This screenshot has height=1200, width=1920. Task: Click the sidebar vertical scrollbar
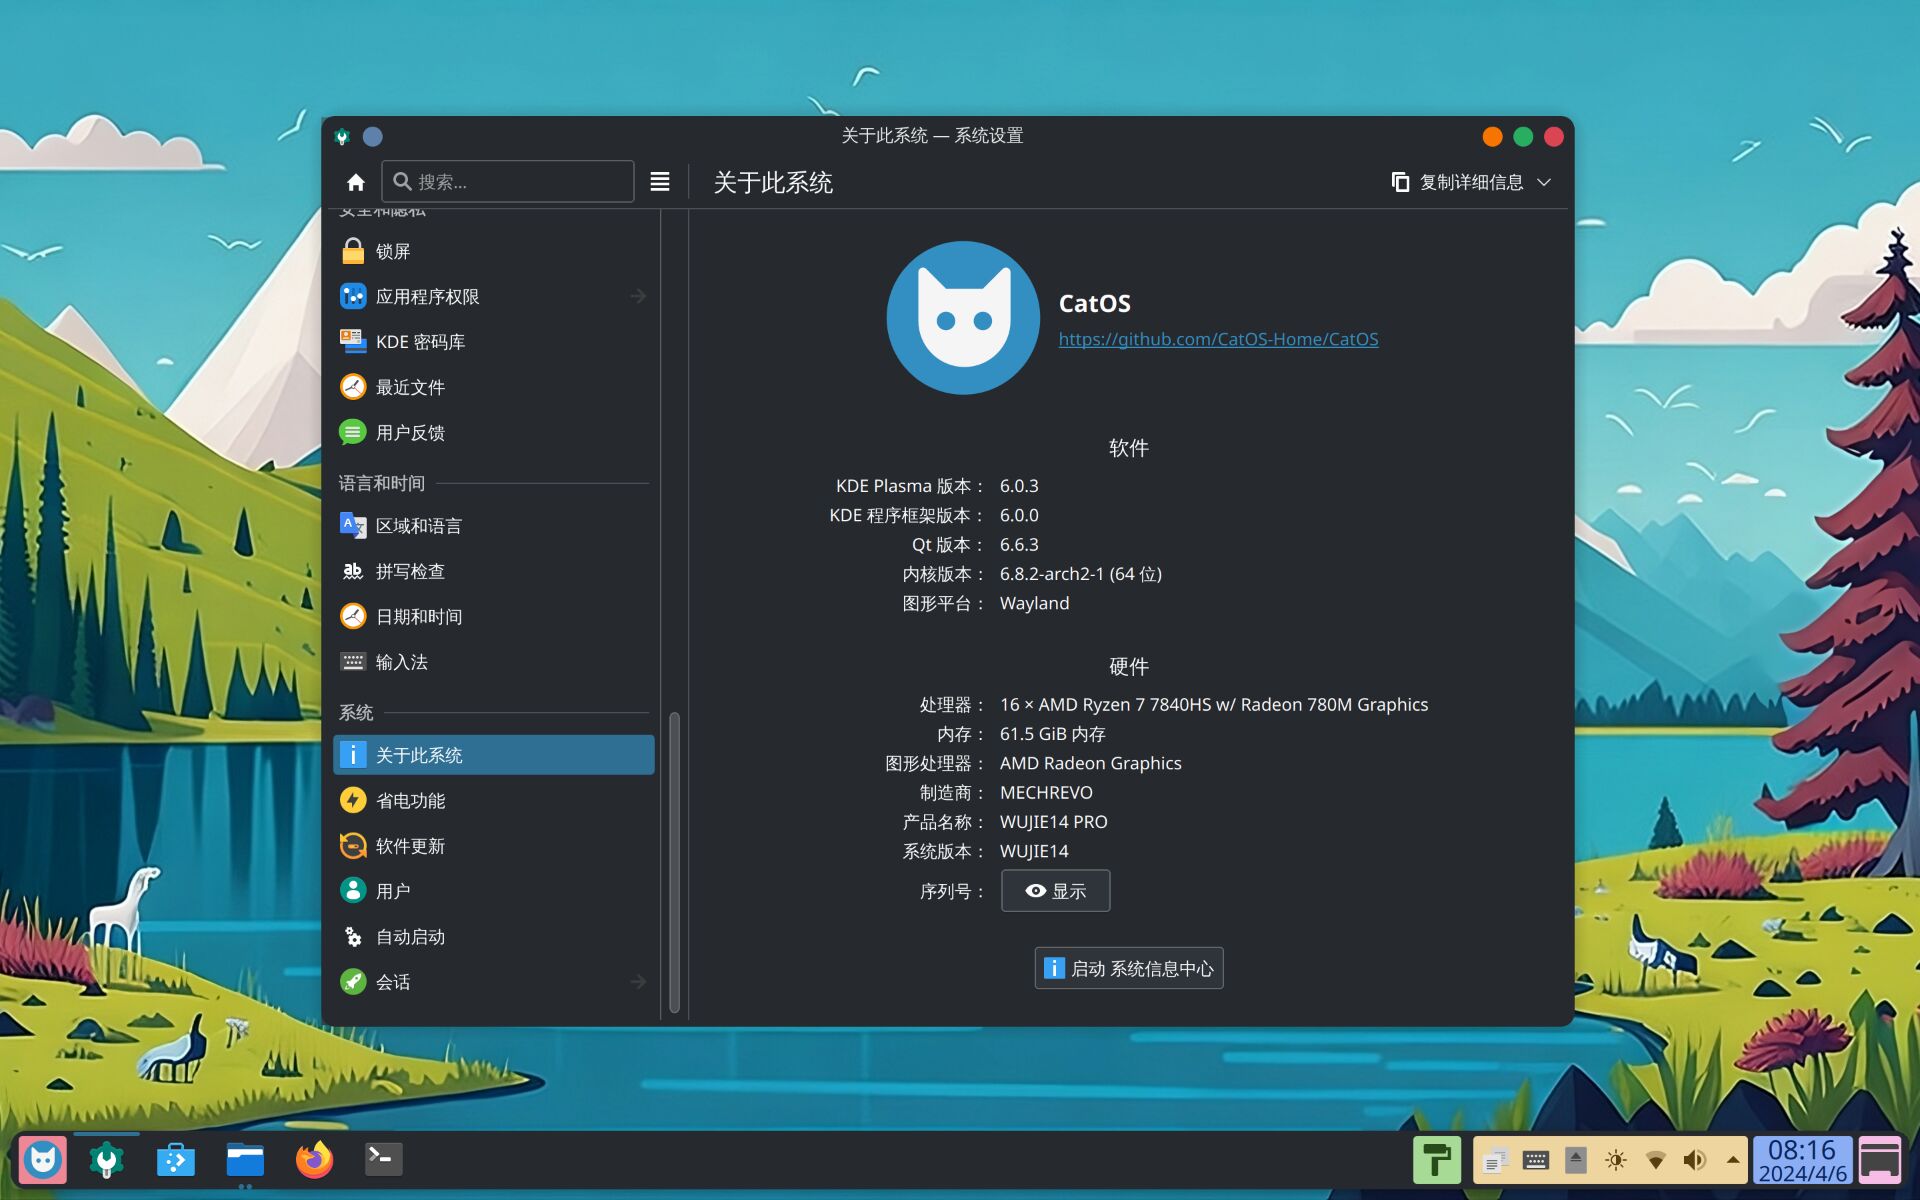click(674, 862)
